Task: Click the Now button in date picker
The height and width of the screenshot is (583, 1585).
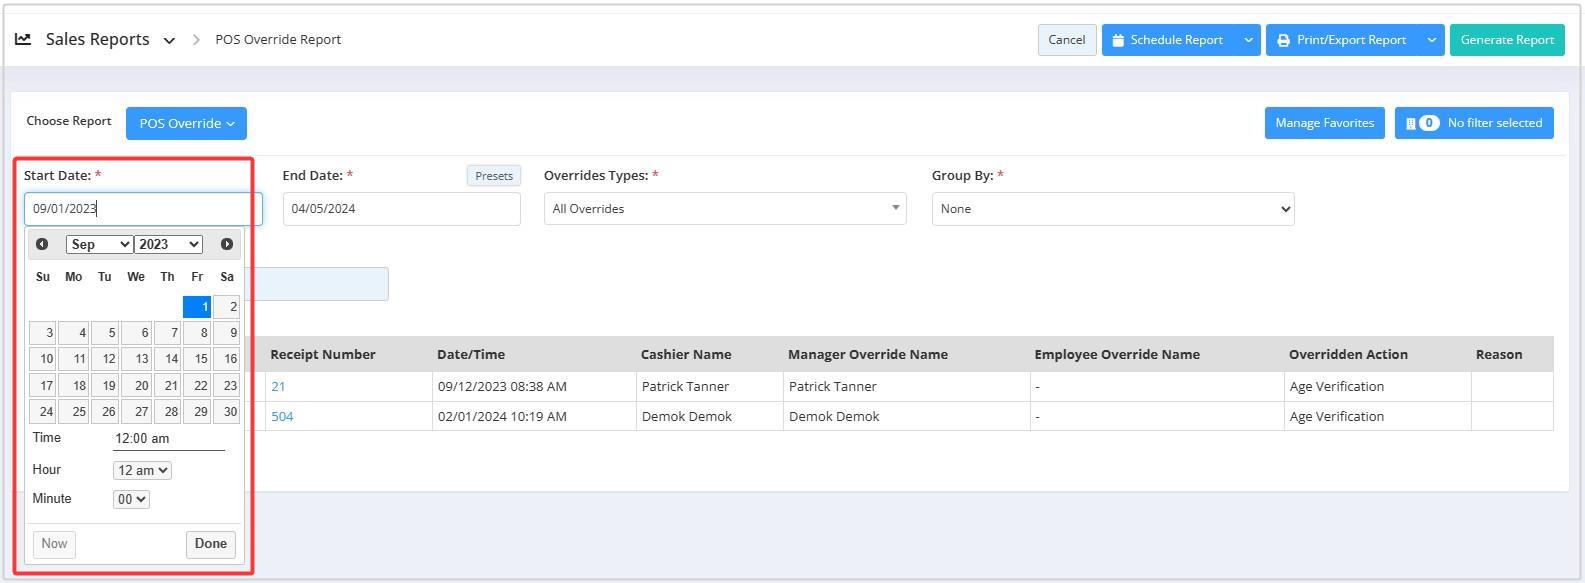Action: click(x=54, y=544)
